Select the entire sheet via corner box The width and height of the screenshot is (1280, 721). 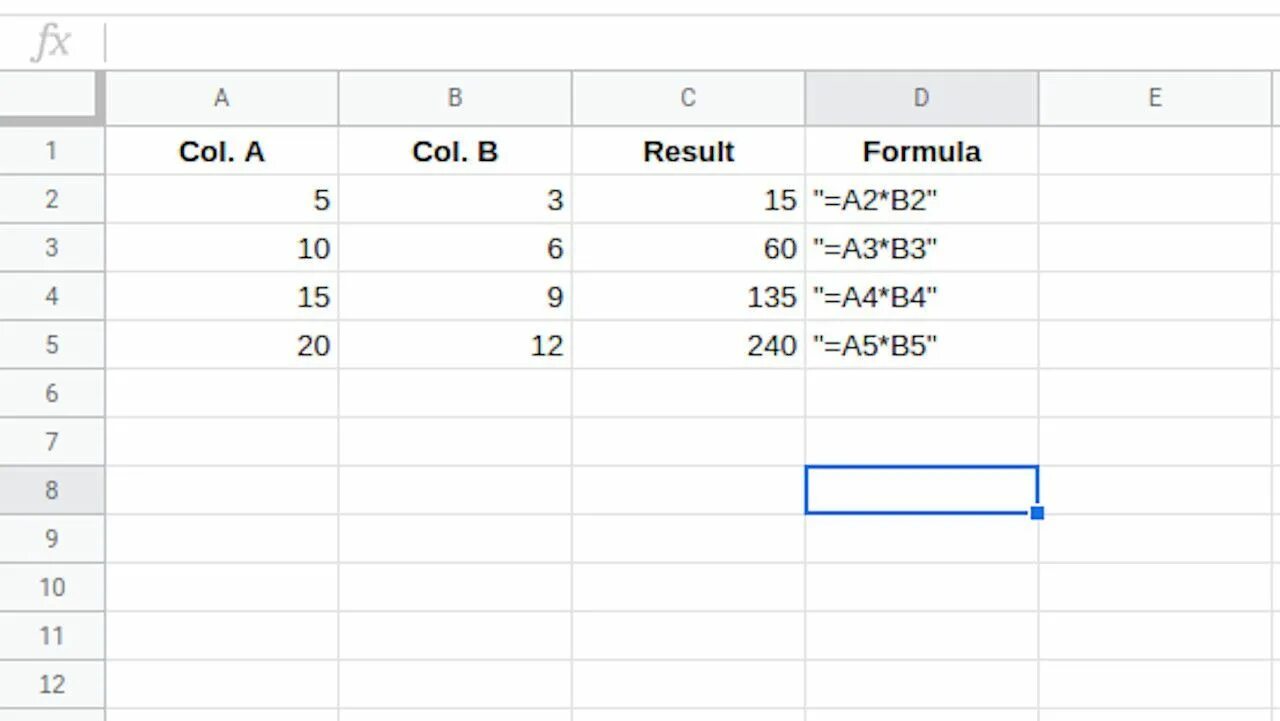click(x=51, y=98)
